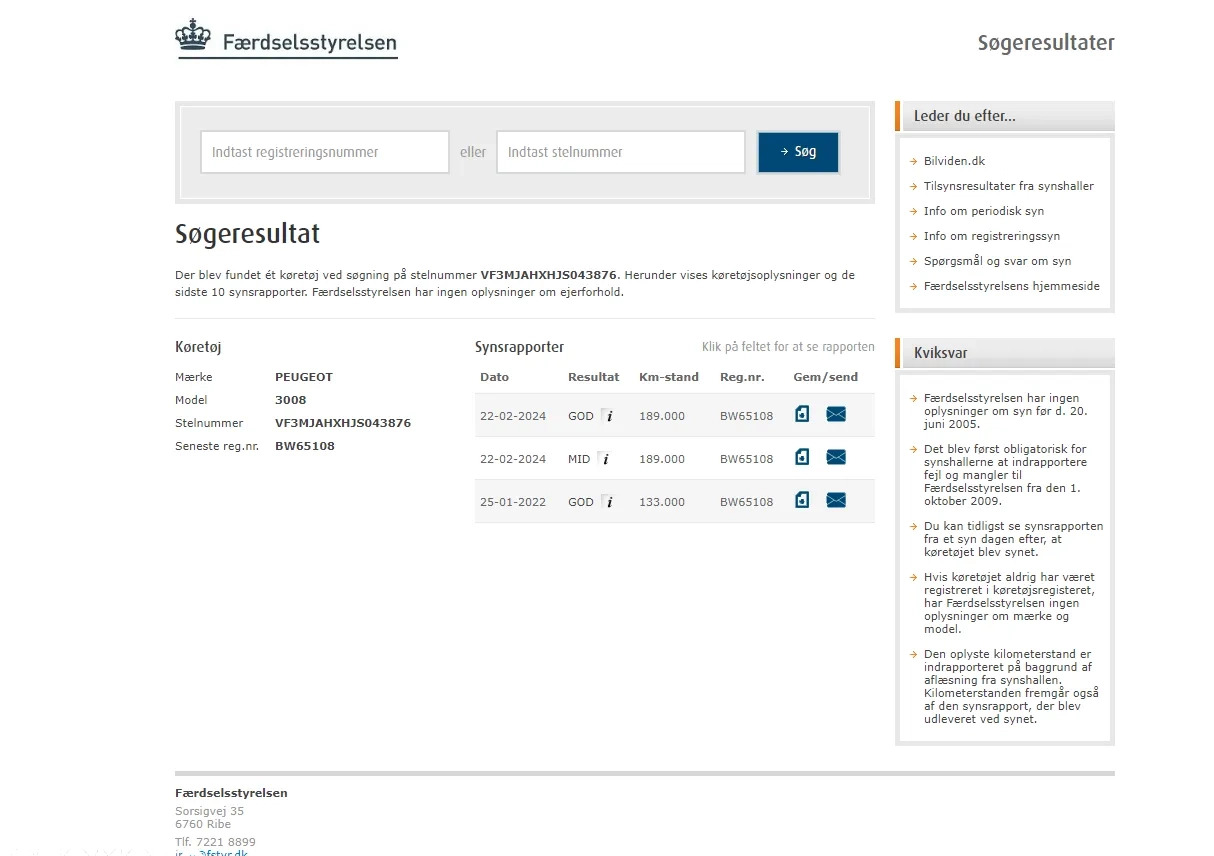Open info icon for 25-01-2022 GOD result
1214x856 pixels.
point(608,502)
